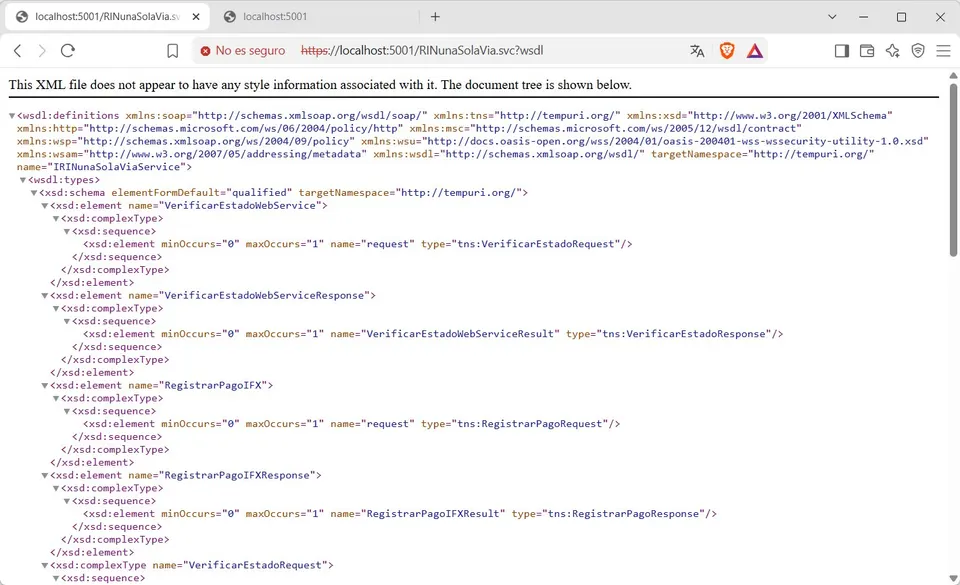Open the Brave Shields lion icon
This screenshot has height=585, width=960.
[727, 51]
